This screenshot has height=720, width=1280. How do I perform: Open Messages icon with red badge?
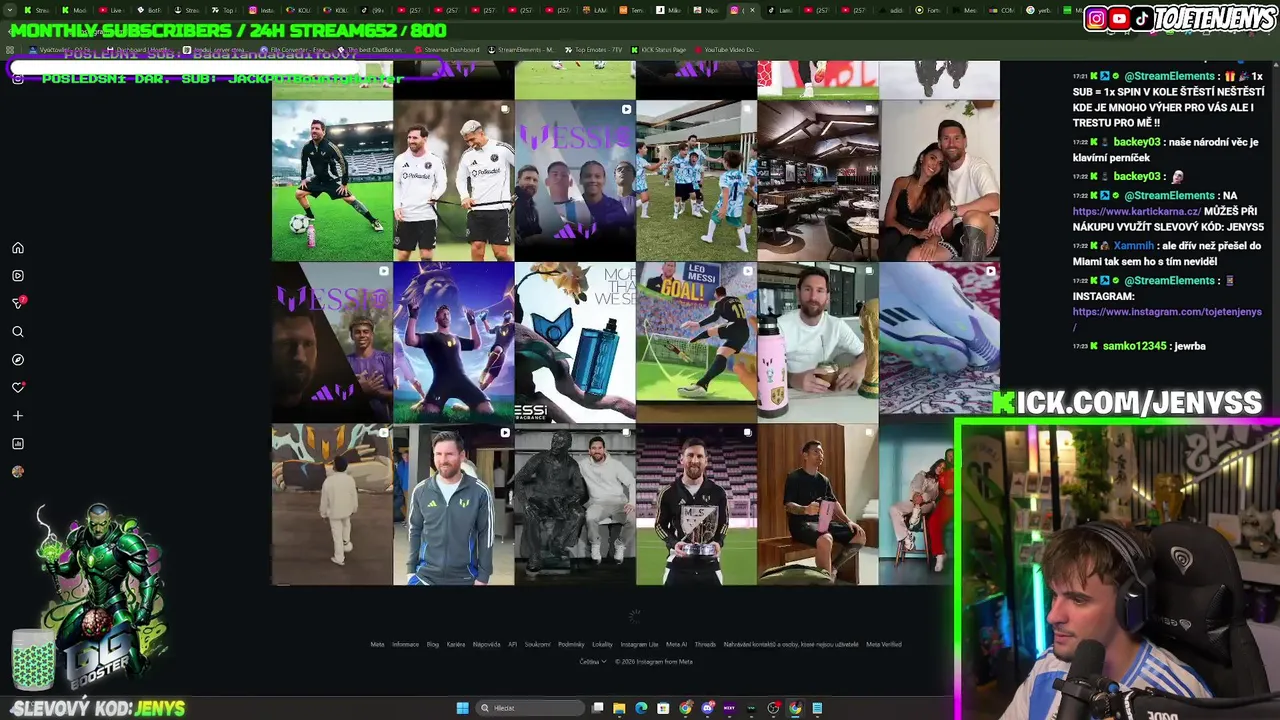click(18, 303)
